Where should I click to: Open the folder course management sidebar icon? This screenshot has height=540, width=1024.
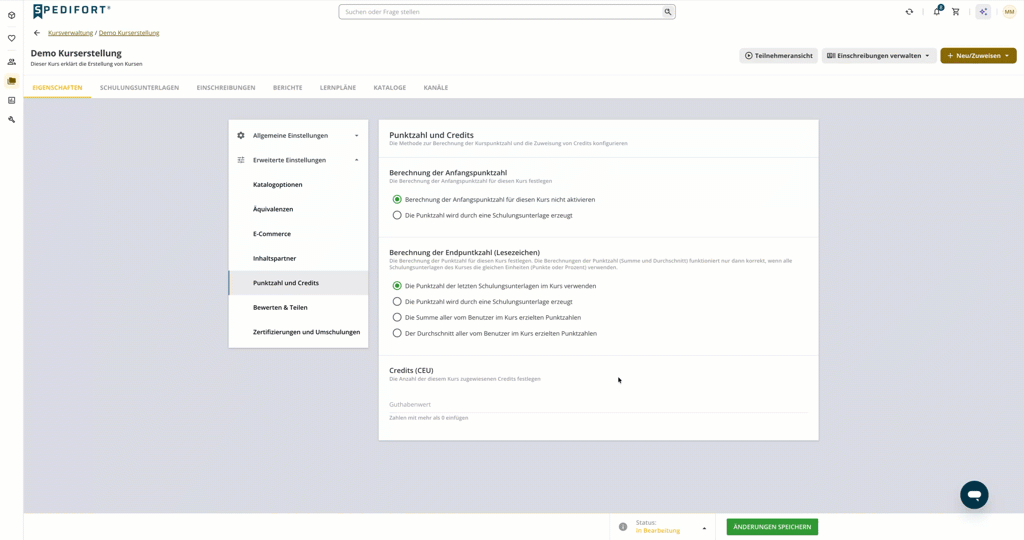pyautogui.click(x=11, y=81)
